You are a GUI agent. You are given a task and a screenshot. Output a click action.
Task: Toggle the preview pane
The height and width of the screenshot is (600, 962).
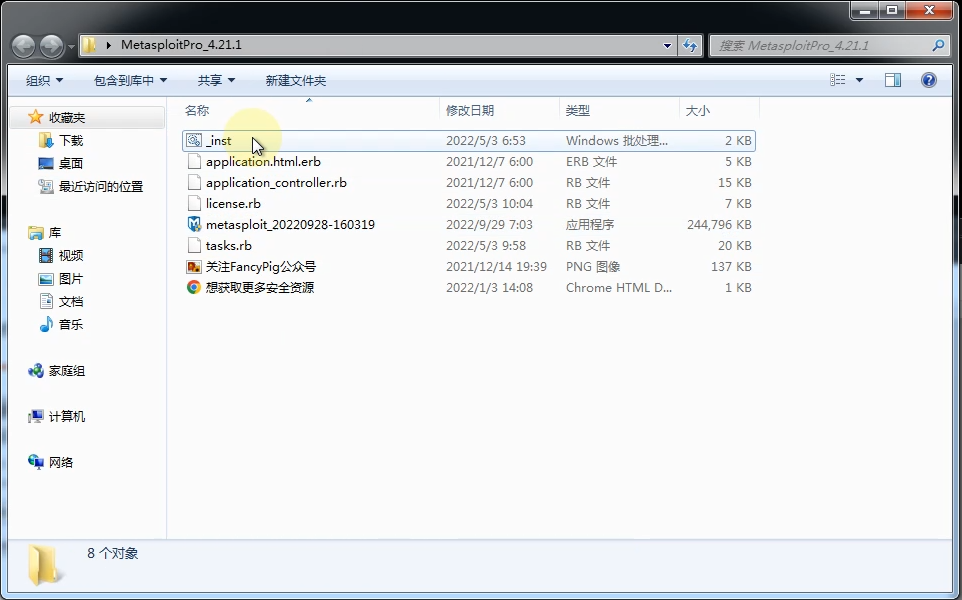click(893, 80)
